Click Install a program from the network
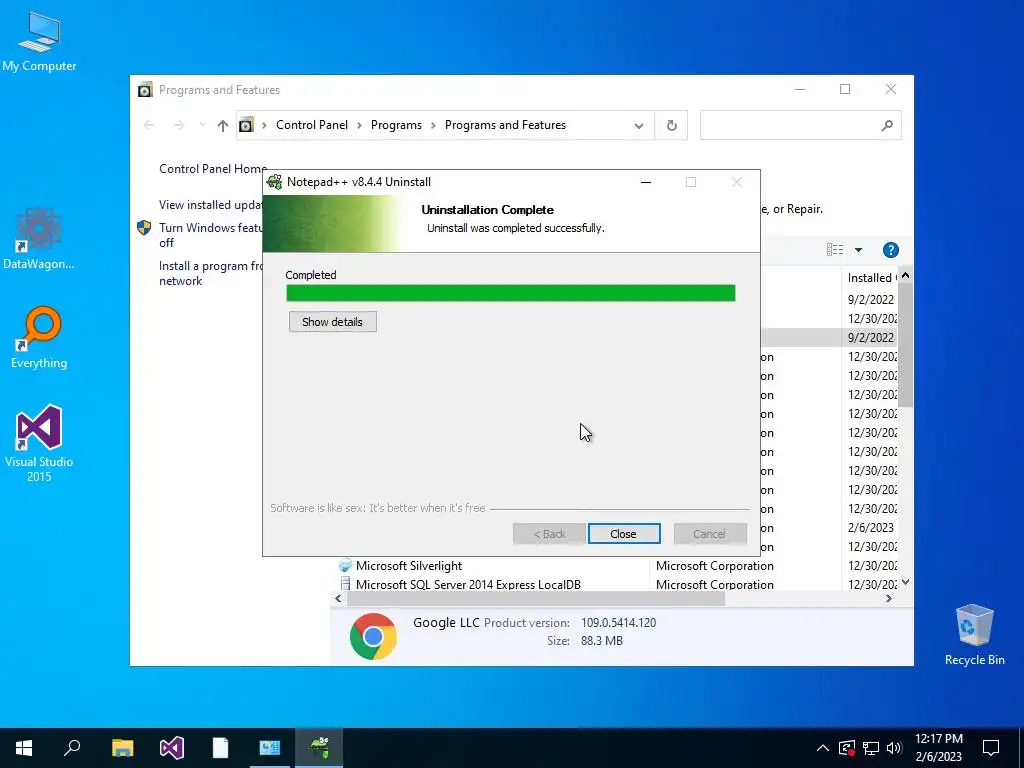 (210, 273)
